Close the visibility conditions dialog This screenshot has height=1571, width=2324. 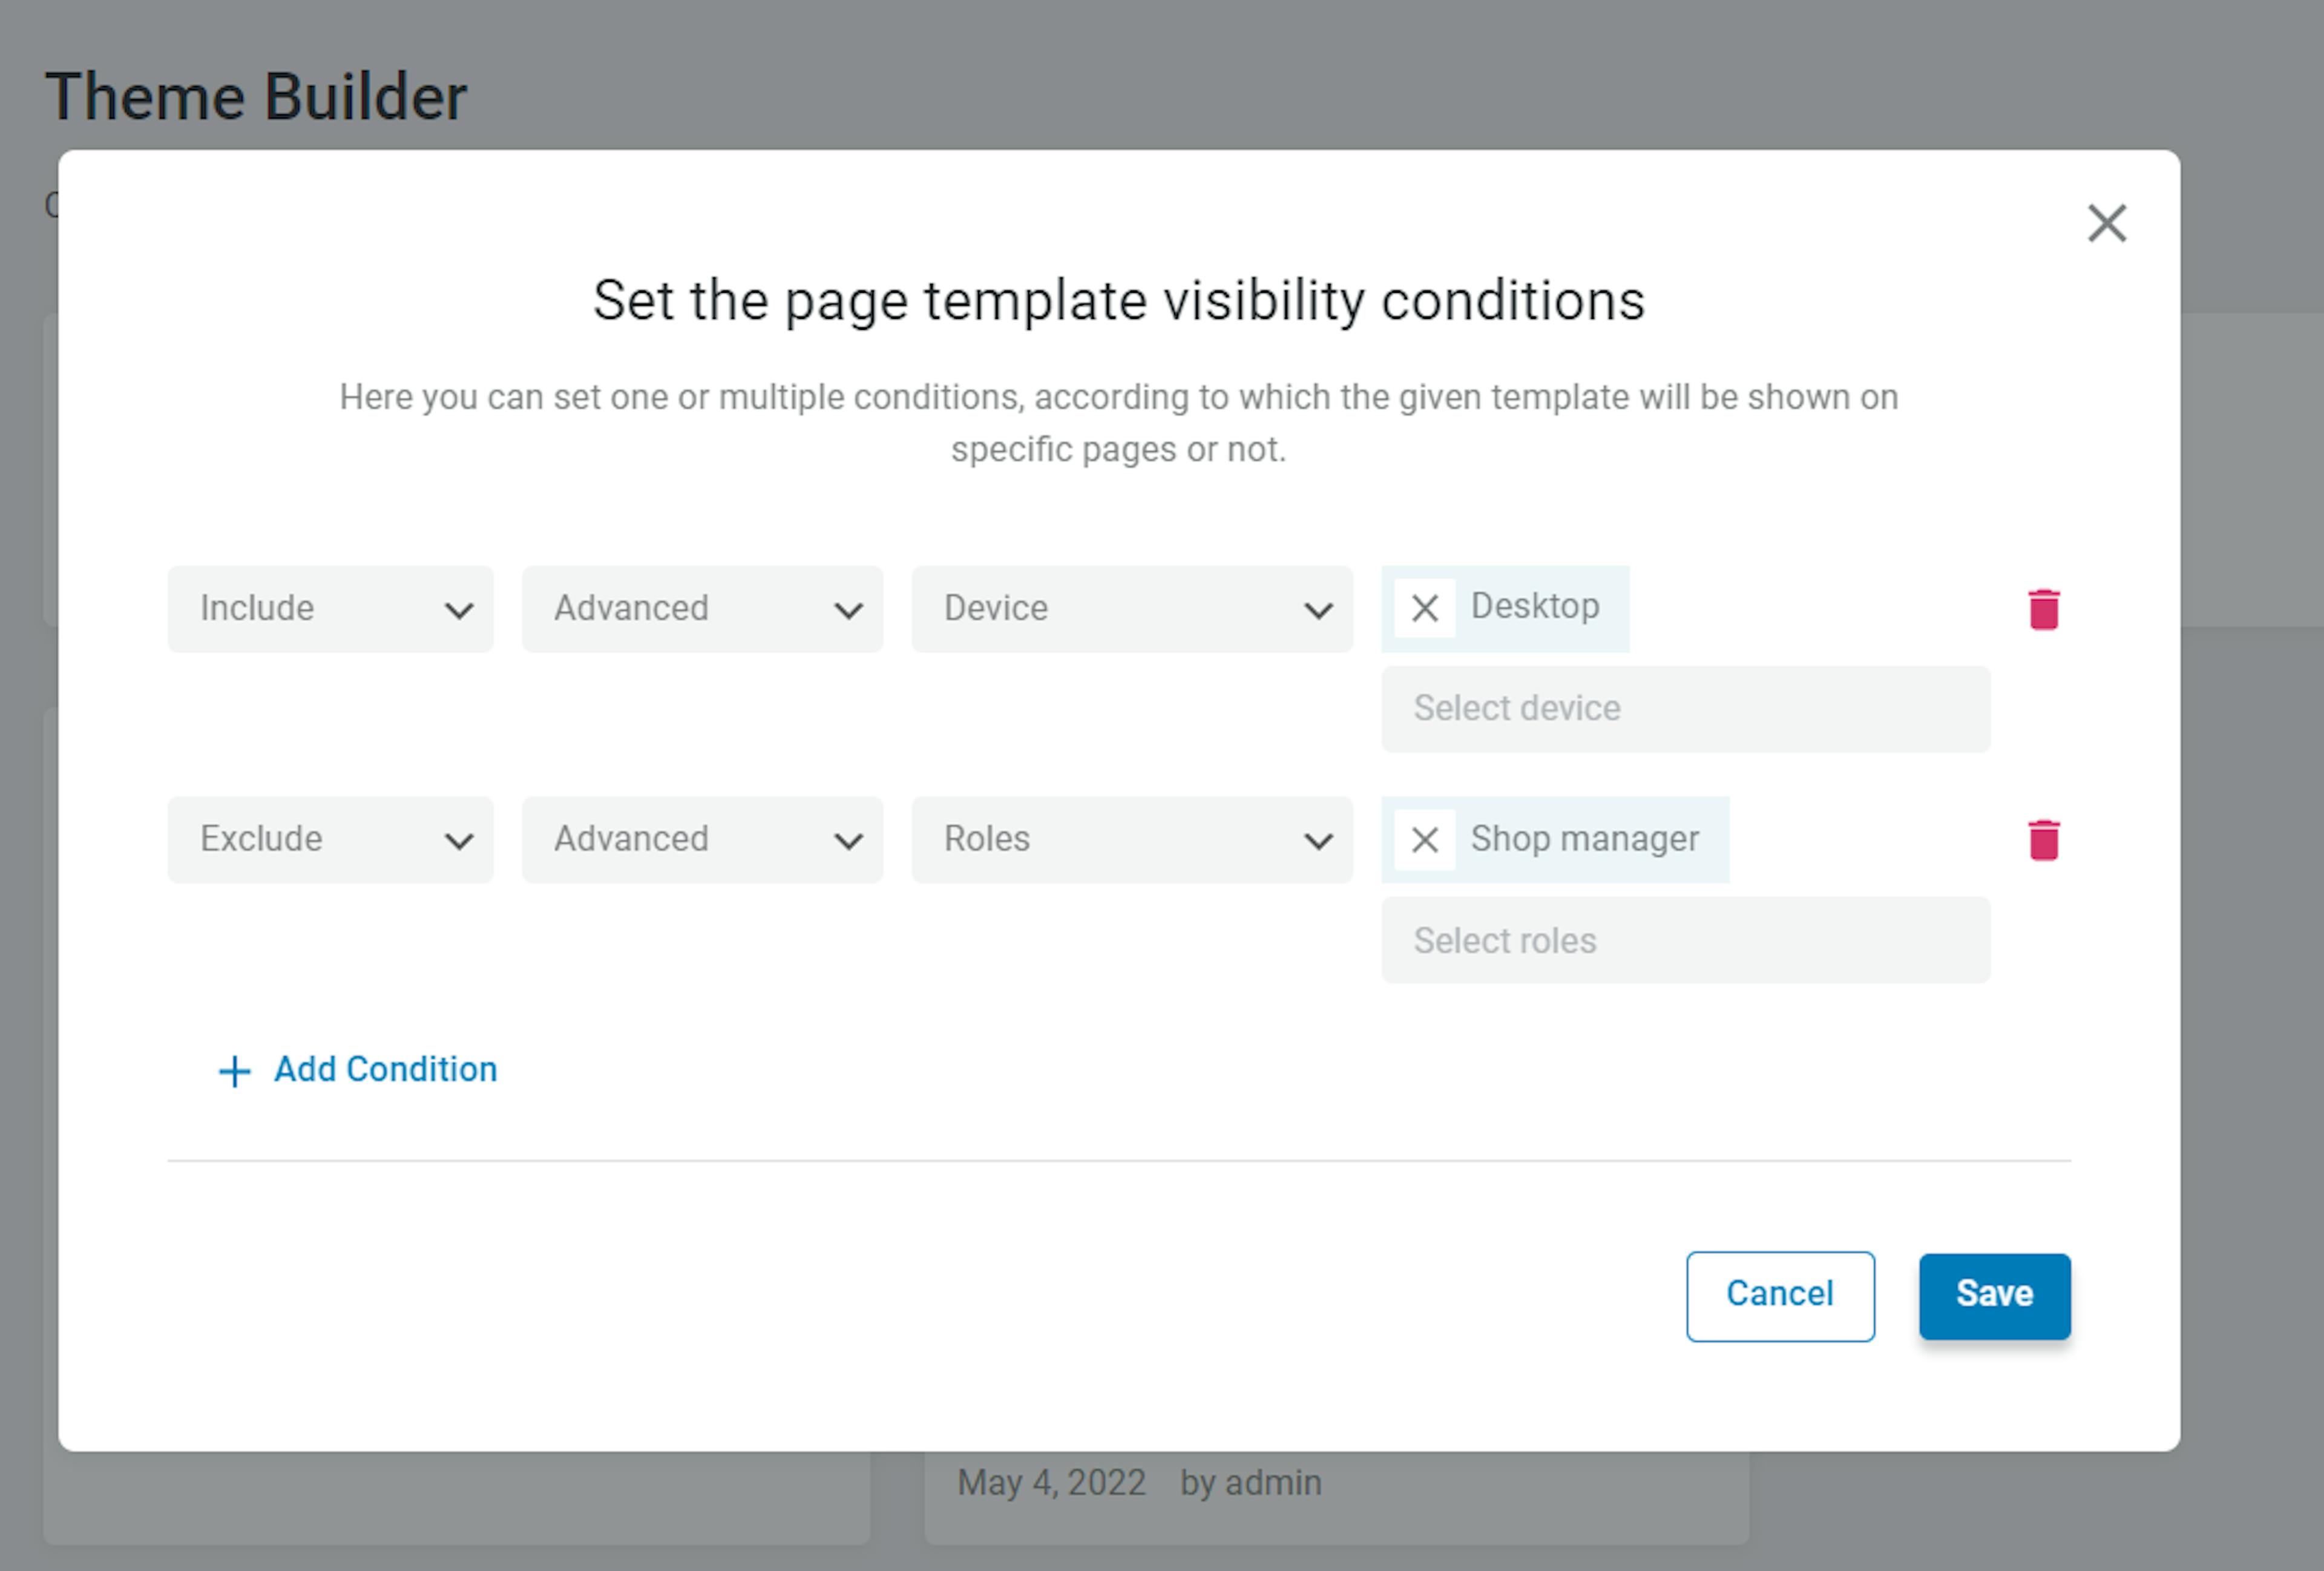click(2107, 223)
